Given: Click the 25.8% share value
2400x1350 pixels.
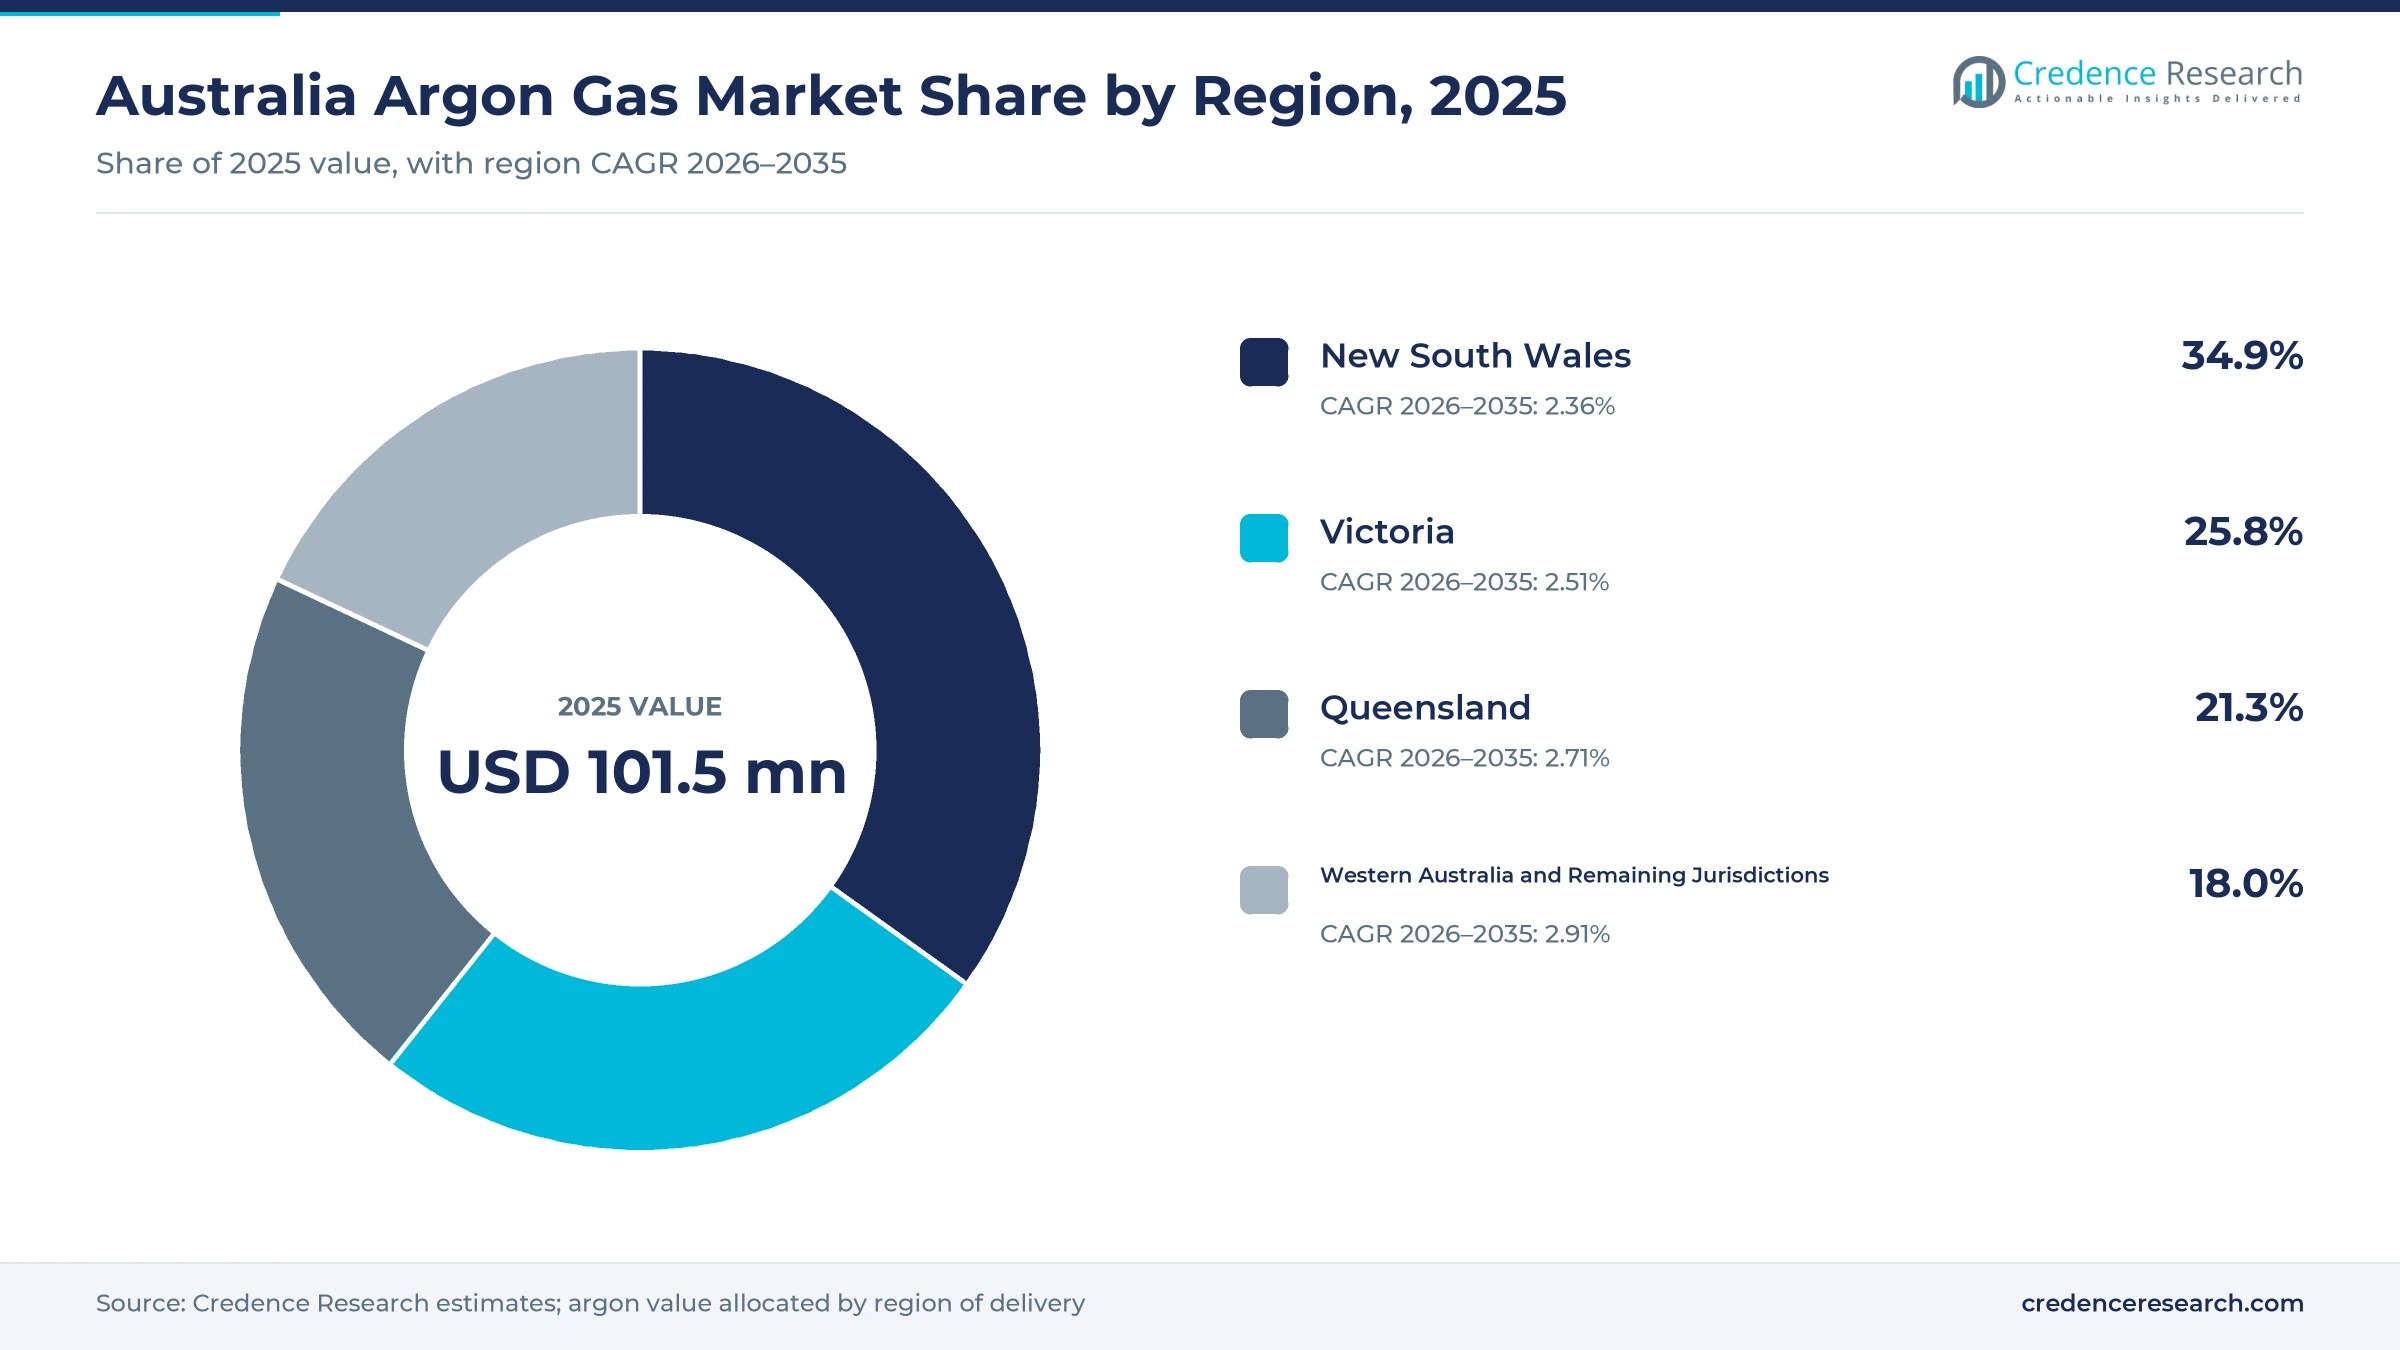Looking at the screenshot, I should click(x=2243, y=532).
